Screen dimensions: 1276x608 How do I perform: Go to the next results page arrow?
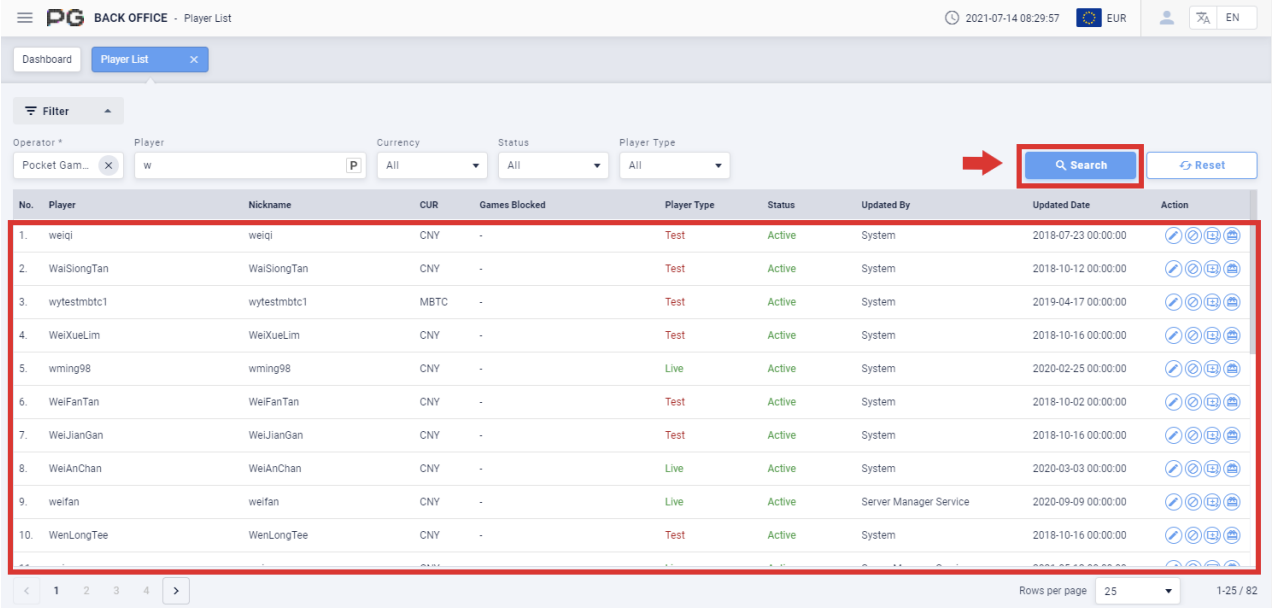[x=176, y=591]
